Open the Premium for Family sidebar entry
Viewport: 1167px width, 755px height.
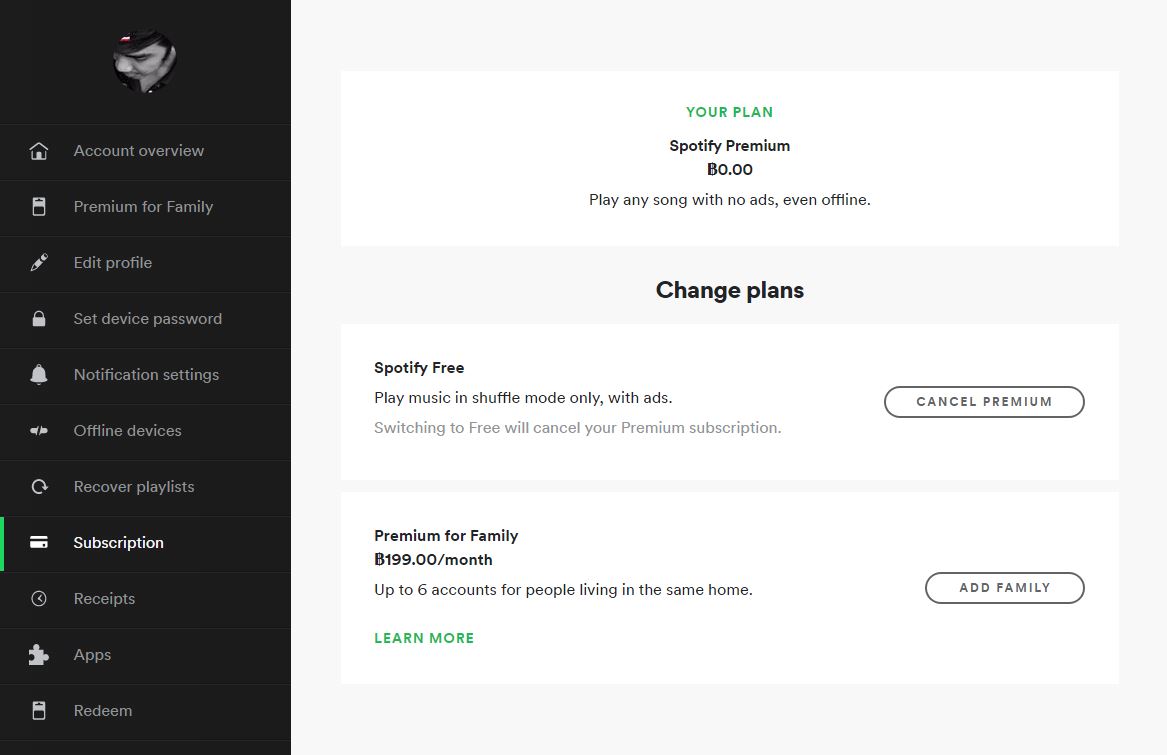point(142,207)
